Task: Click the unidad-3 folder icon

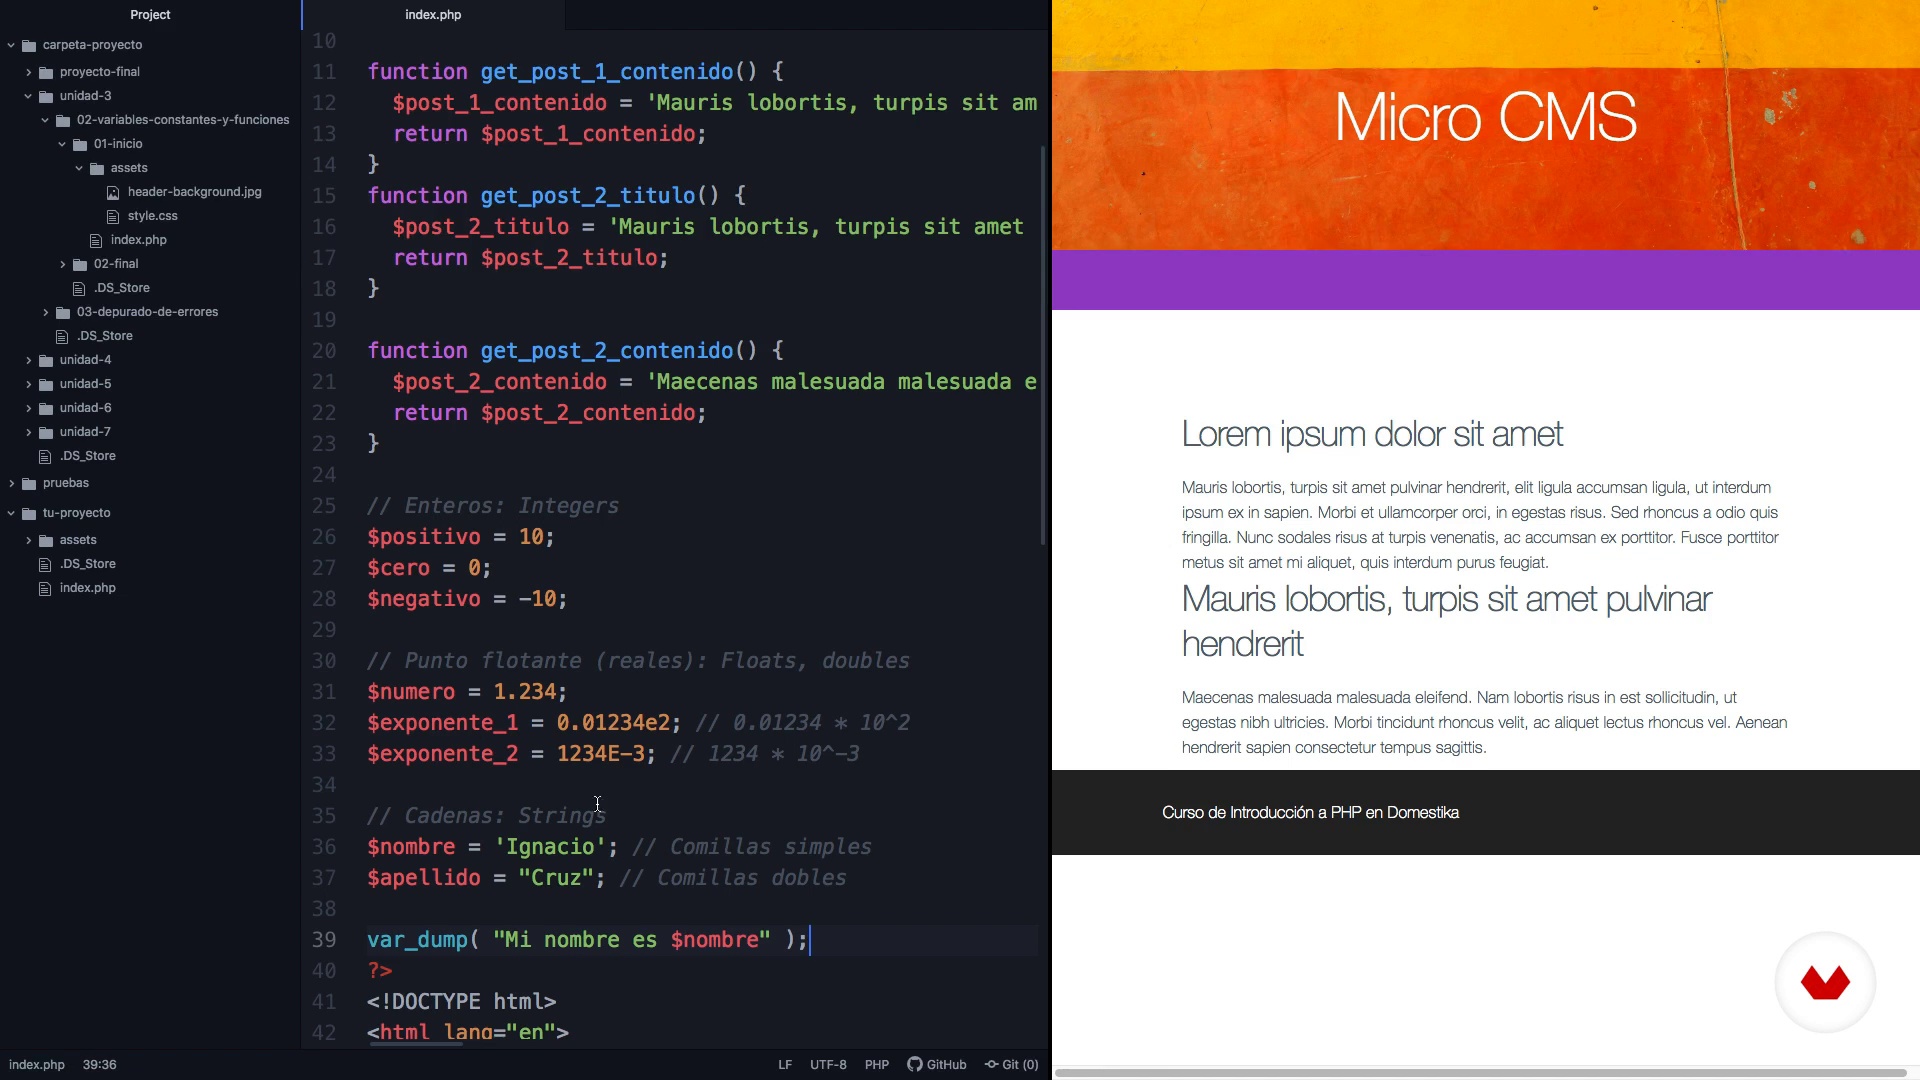Action: [46, 96]
